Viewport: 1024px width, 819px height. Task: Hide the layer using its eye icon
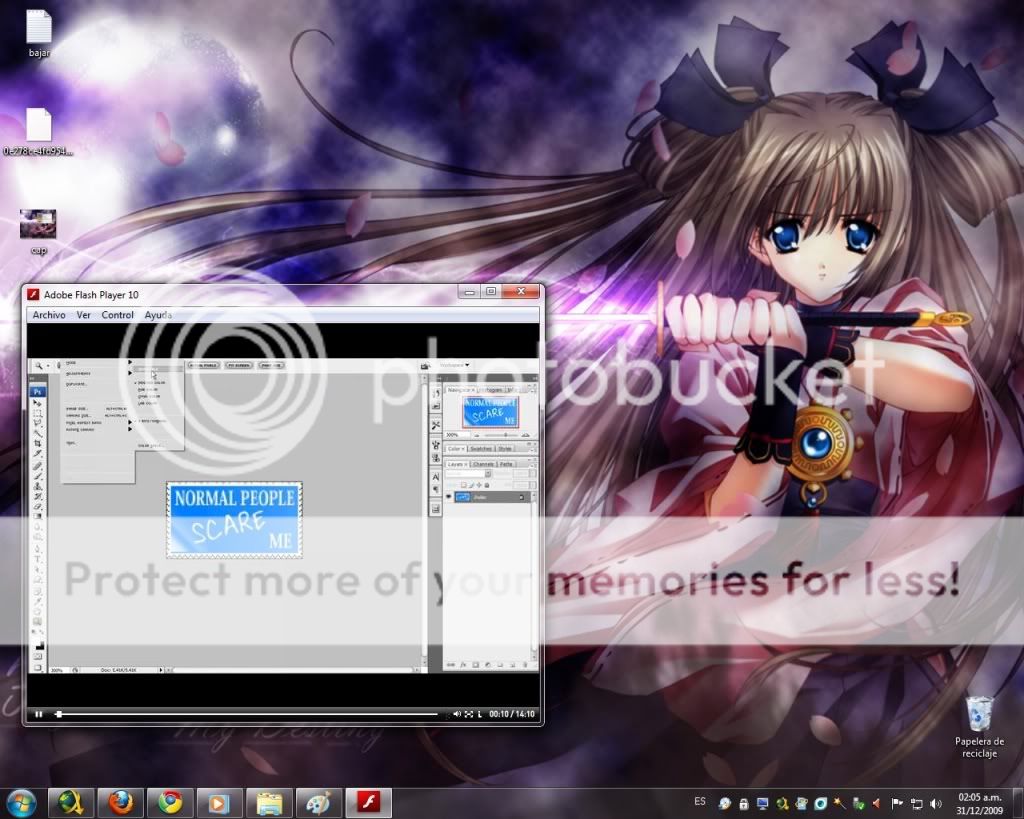[x=449, y=496]
